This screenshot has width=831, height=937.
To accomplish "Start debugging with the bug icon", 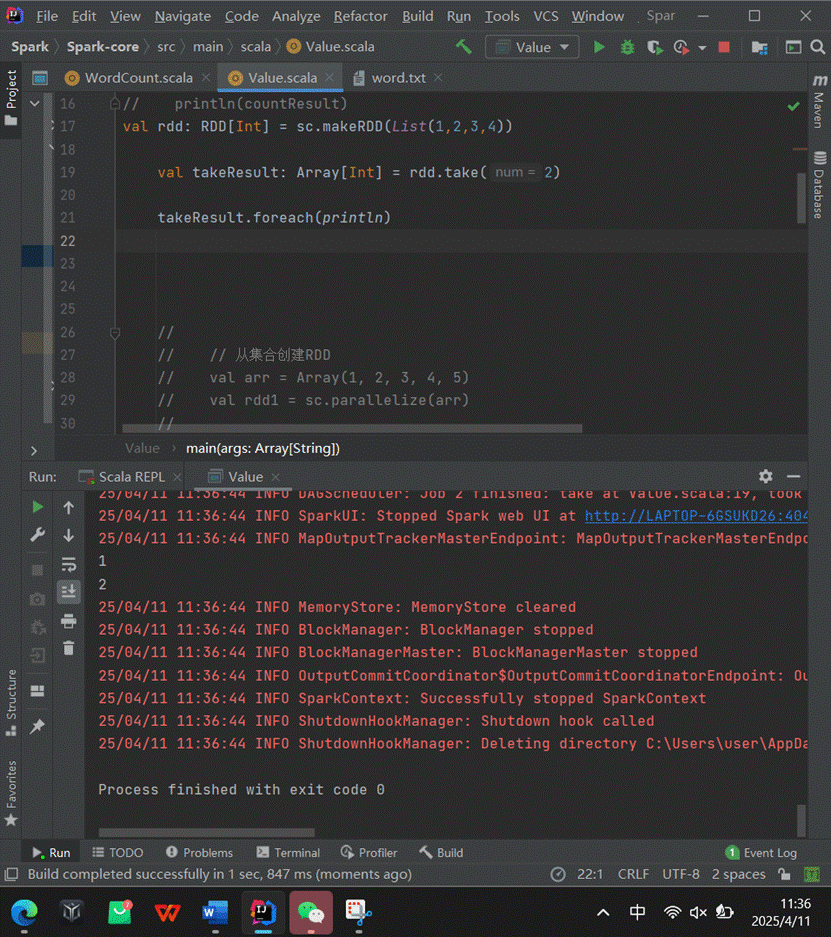I will 627,47.
